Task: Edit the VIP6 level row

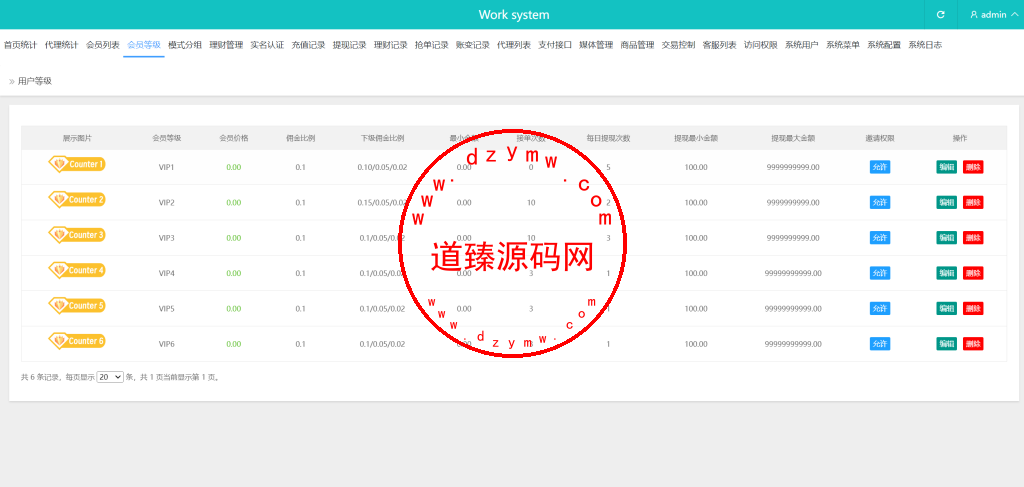Action: 946,343
